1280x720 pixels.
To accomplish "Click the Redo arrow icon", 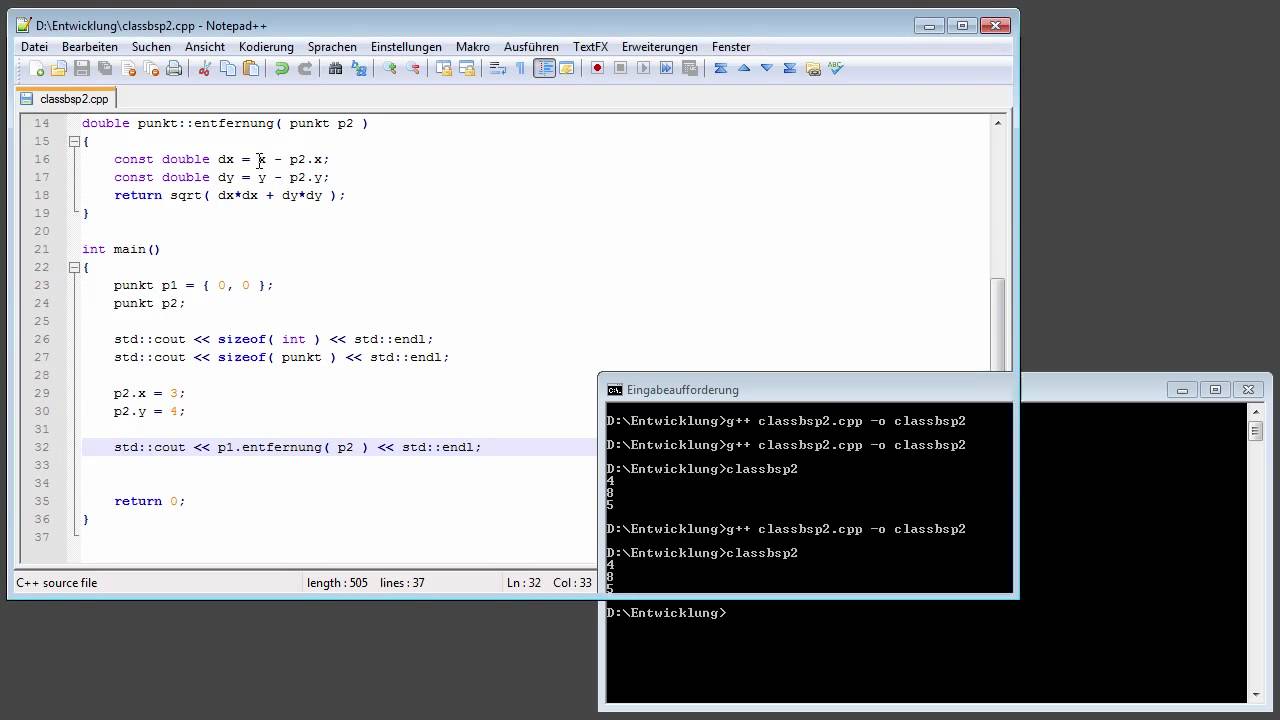I will click(x=305, y=68).
